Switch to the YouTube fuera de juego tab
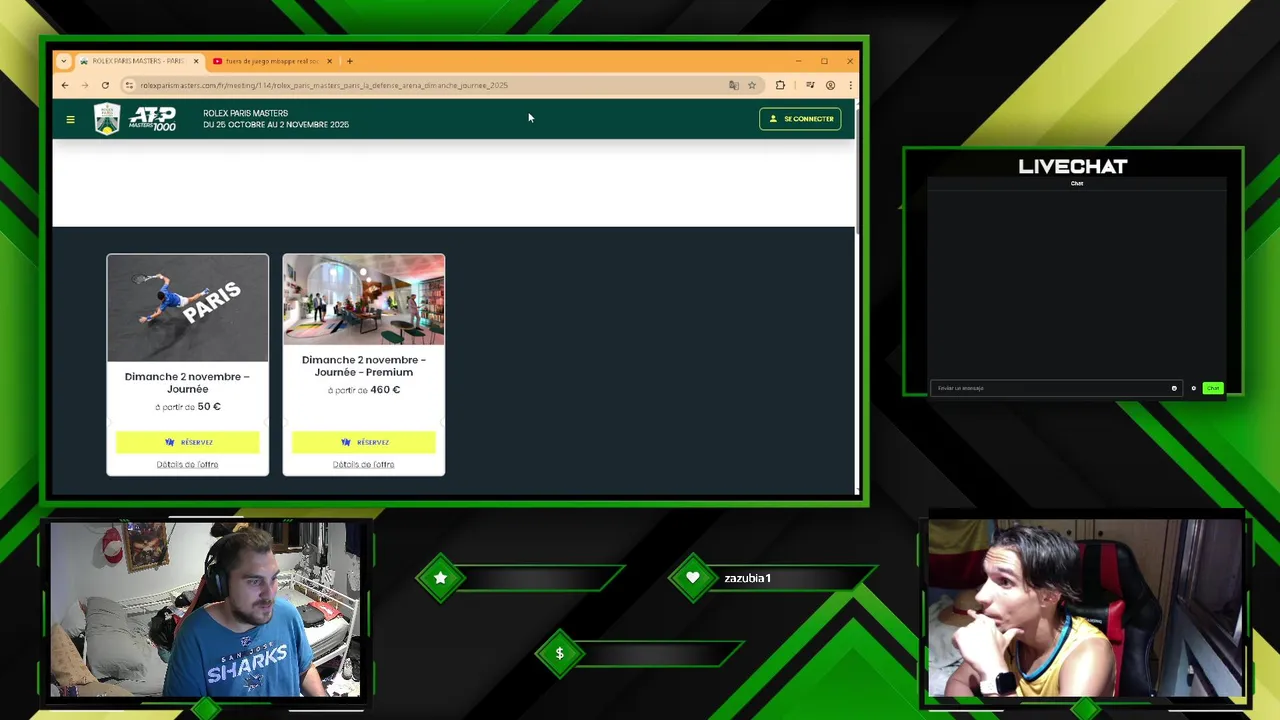1280x720 pixels. coord(270,61)
